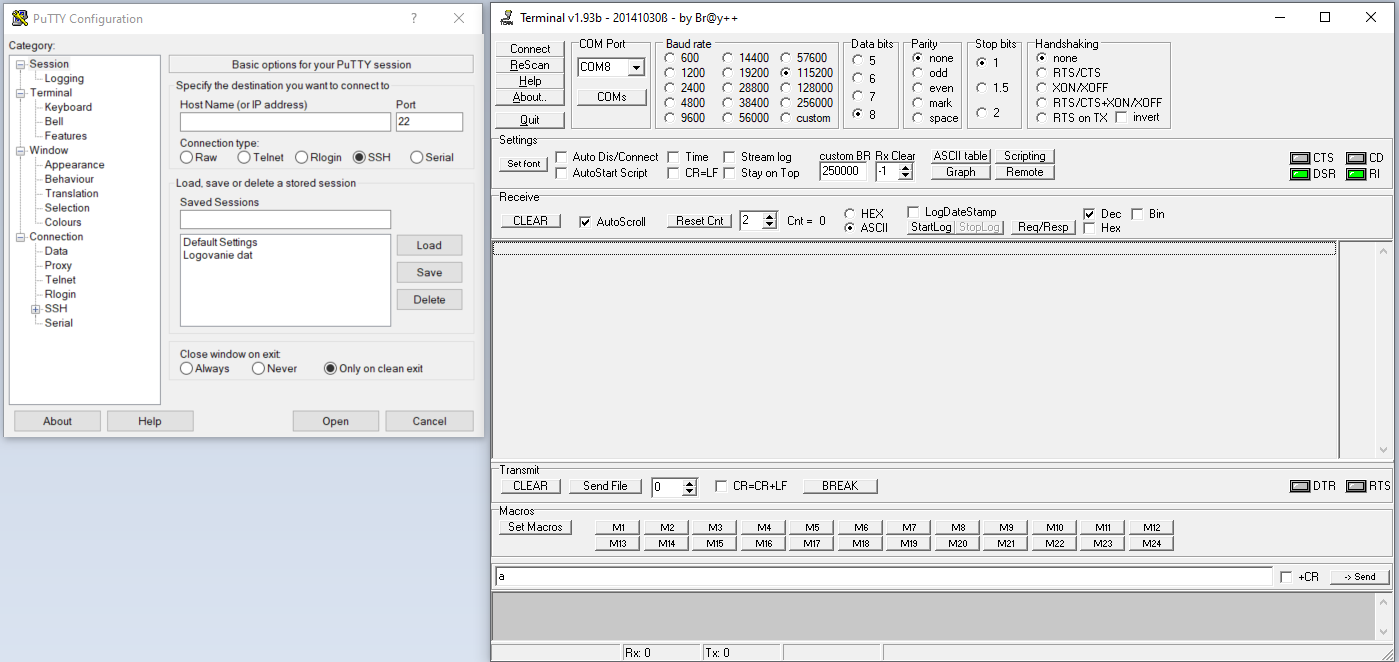
Task: Select the Telnet connection type
Action: click(x=244, y=157)
